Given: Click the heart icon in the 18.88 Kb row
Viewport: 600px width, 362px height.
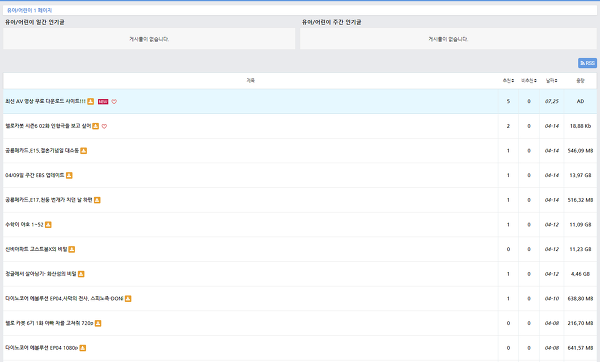Looking at the screenshot, I should pos(104,126).
